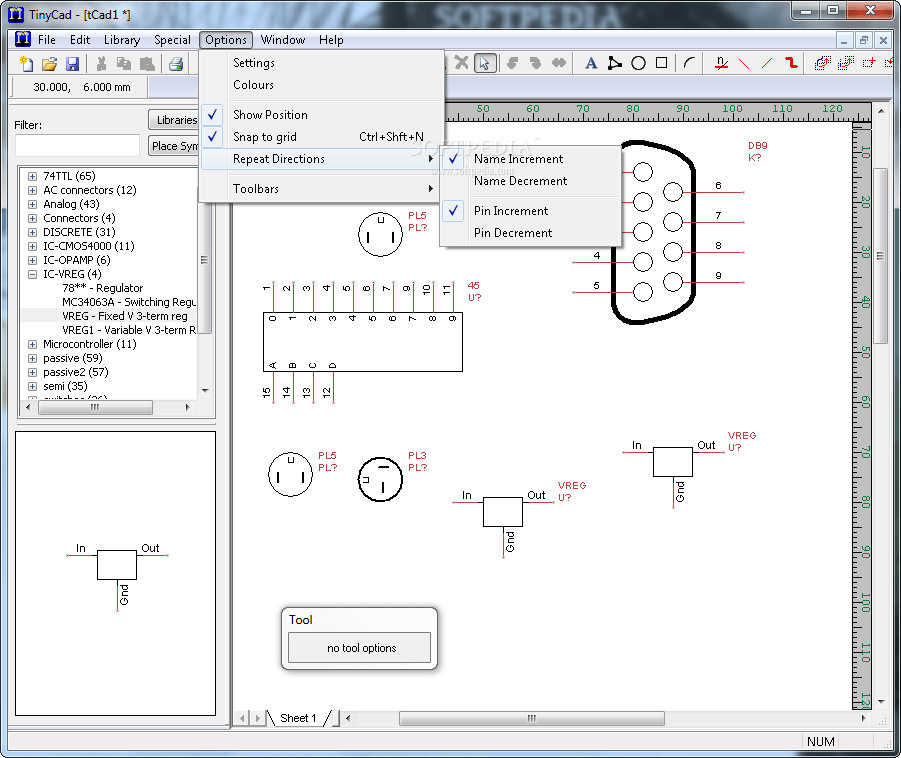Open a schematic with the Open folder icon
901x758 pixels.
(48, 62)
